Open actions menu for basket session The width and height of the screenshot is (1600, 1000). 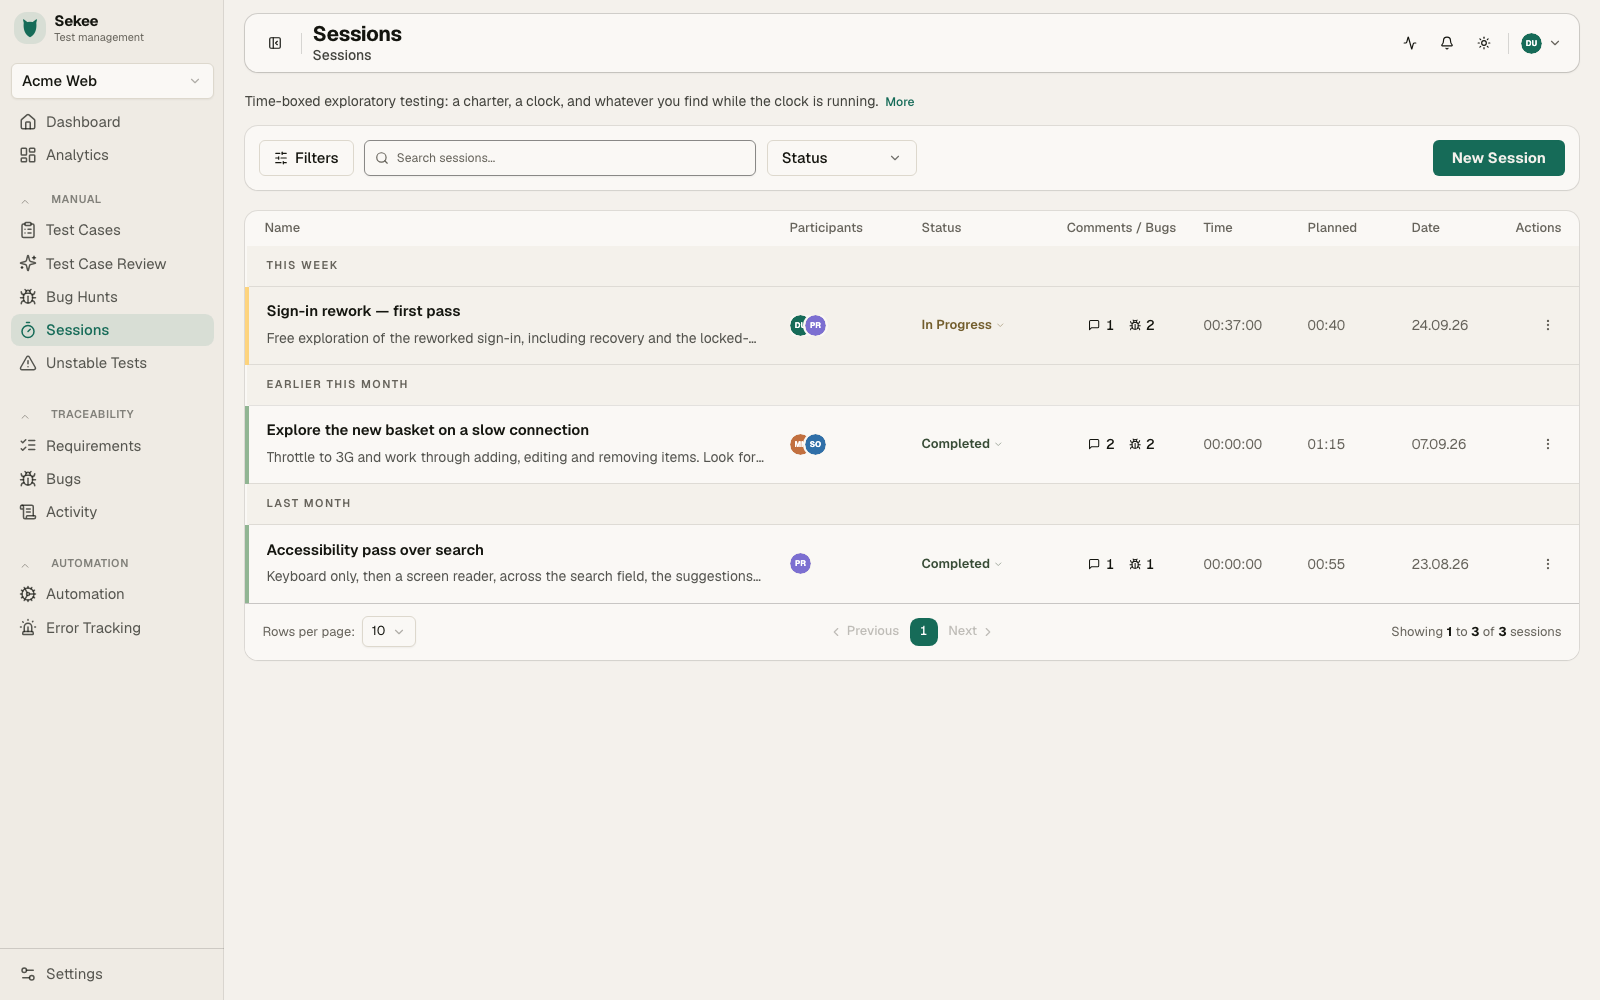1547,444
